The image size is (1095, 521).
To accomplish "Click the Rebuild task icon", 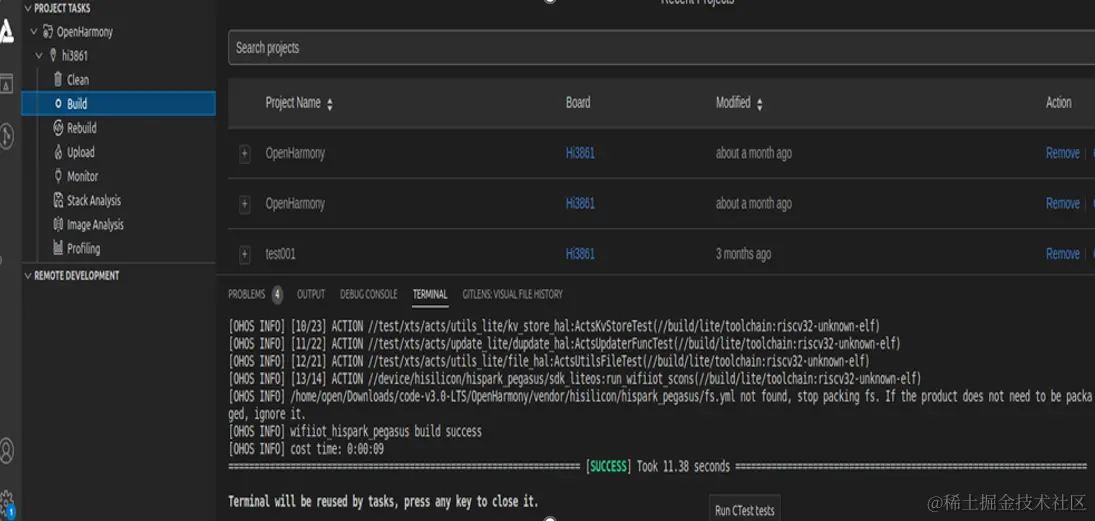I will click(x=59, y=128).
